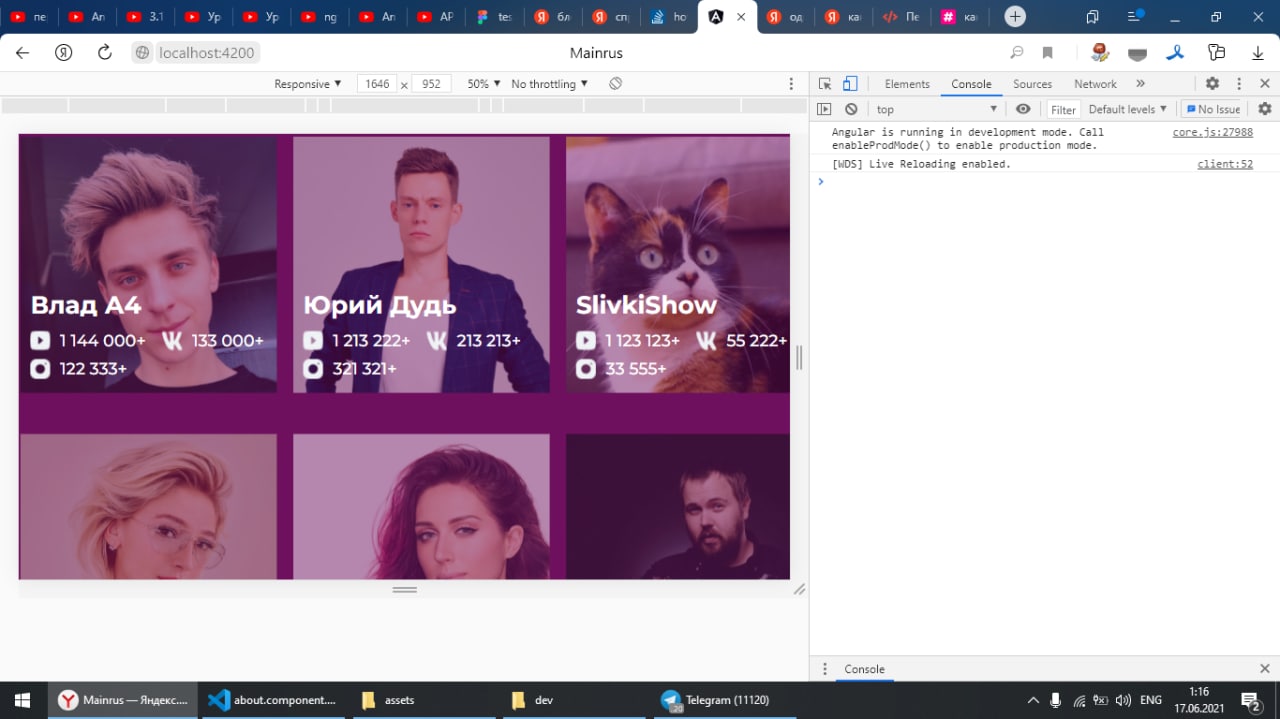Image resolution: width=1280 pixels, height=719 pixels.
Task: Reload the localhost page
Action: tap(105, 53)
